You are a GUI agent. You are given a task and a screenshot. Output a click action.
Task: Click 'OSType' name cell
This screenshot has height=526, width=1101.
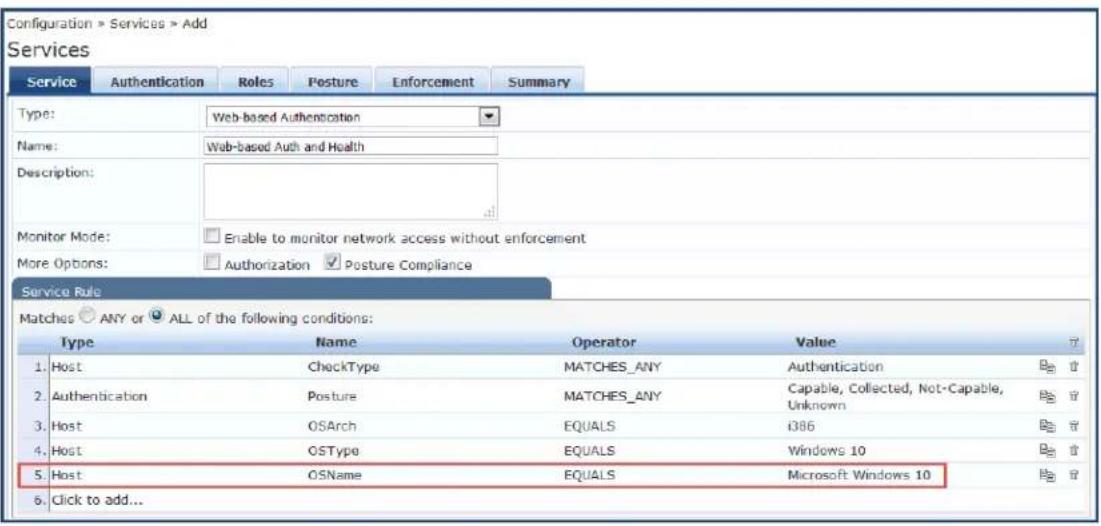(x=334, y=449)
